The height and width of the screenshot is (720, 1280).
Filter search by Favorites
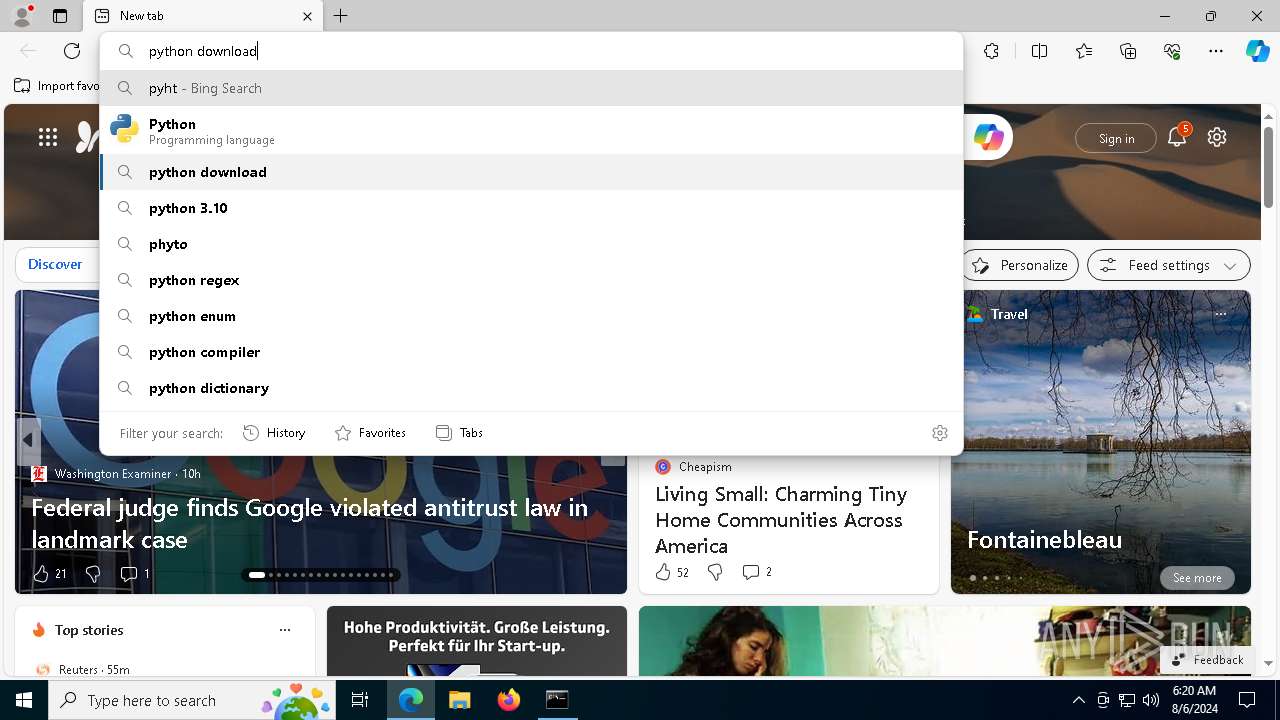(x=370, y=433)
